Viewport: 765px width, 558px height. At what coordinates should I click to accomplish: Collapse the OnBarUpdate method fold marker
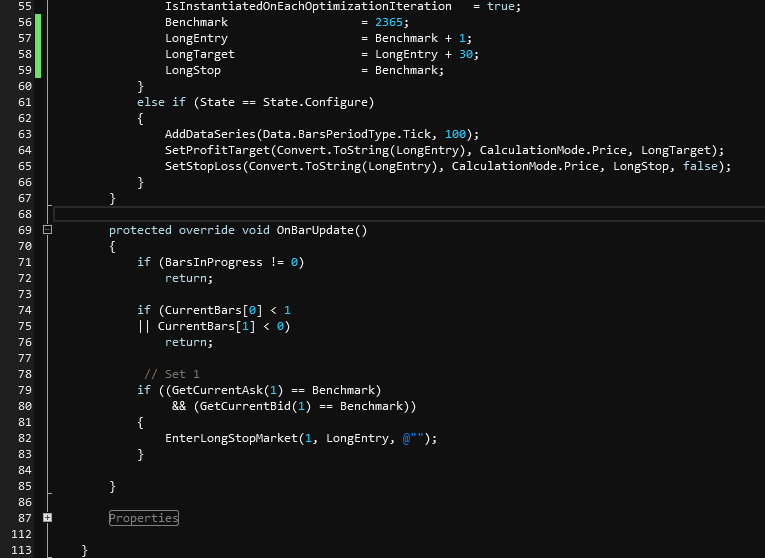(x=47, y=230)
